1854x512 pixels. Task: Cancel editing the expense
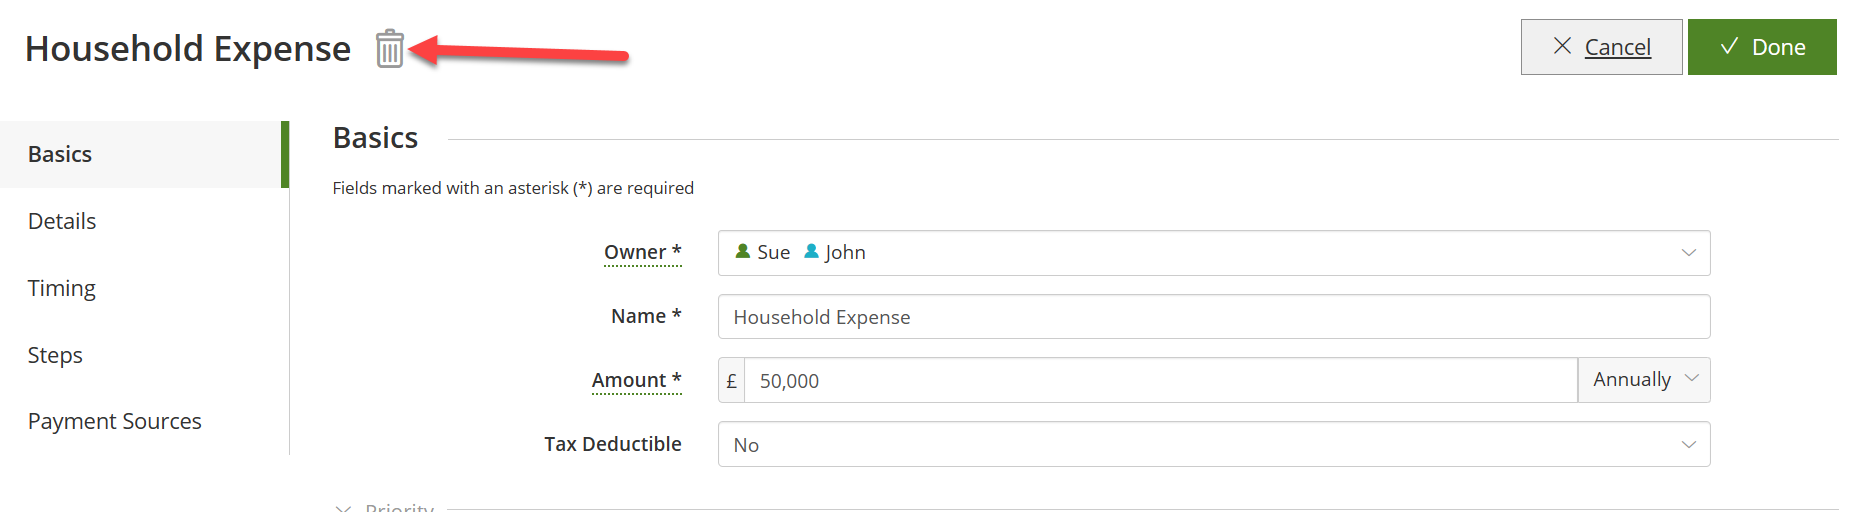[1602, 47]
